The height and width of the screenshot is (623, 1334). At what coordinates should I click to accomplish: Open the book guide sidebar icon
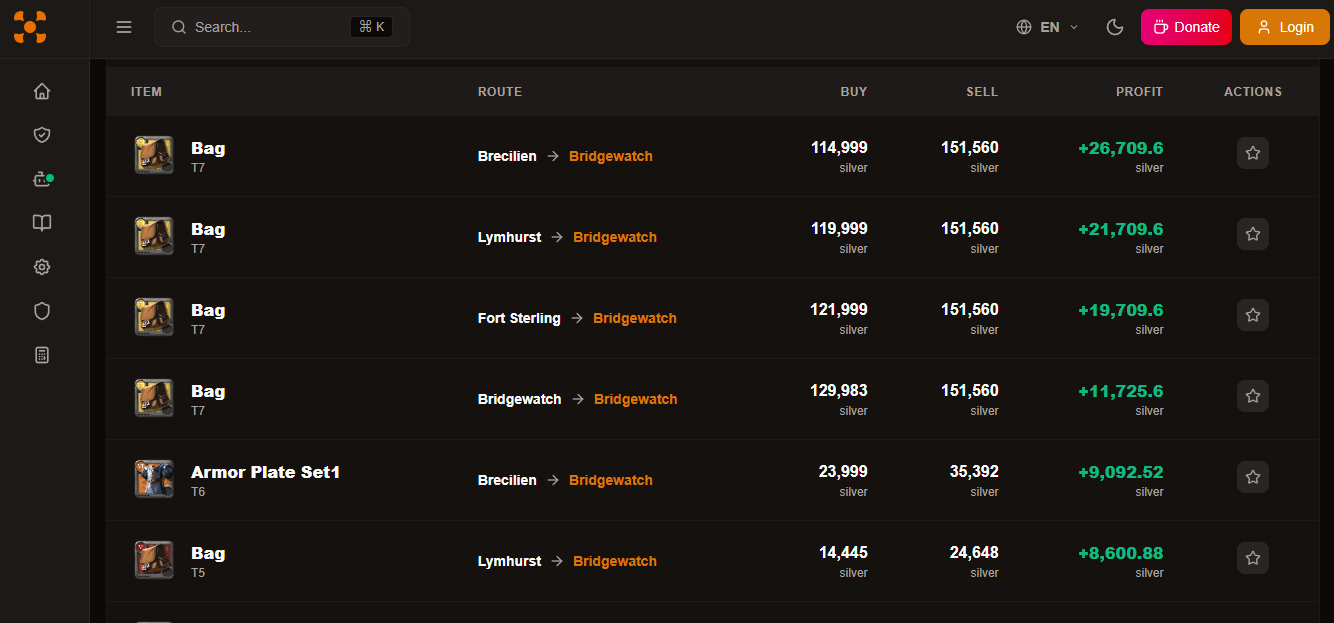(x=42, y=223)
